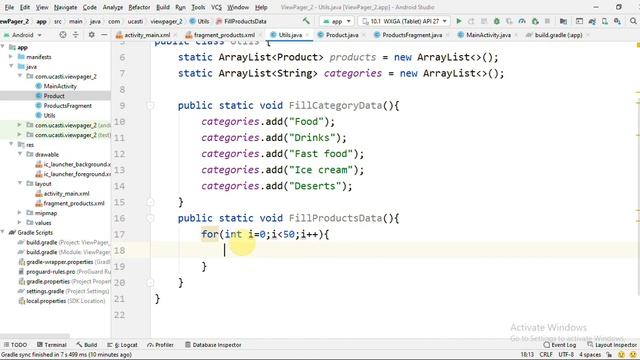Run the app with green play icon
The image size is (640, 360).
(x=459, y=21)
